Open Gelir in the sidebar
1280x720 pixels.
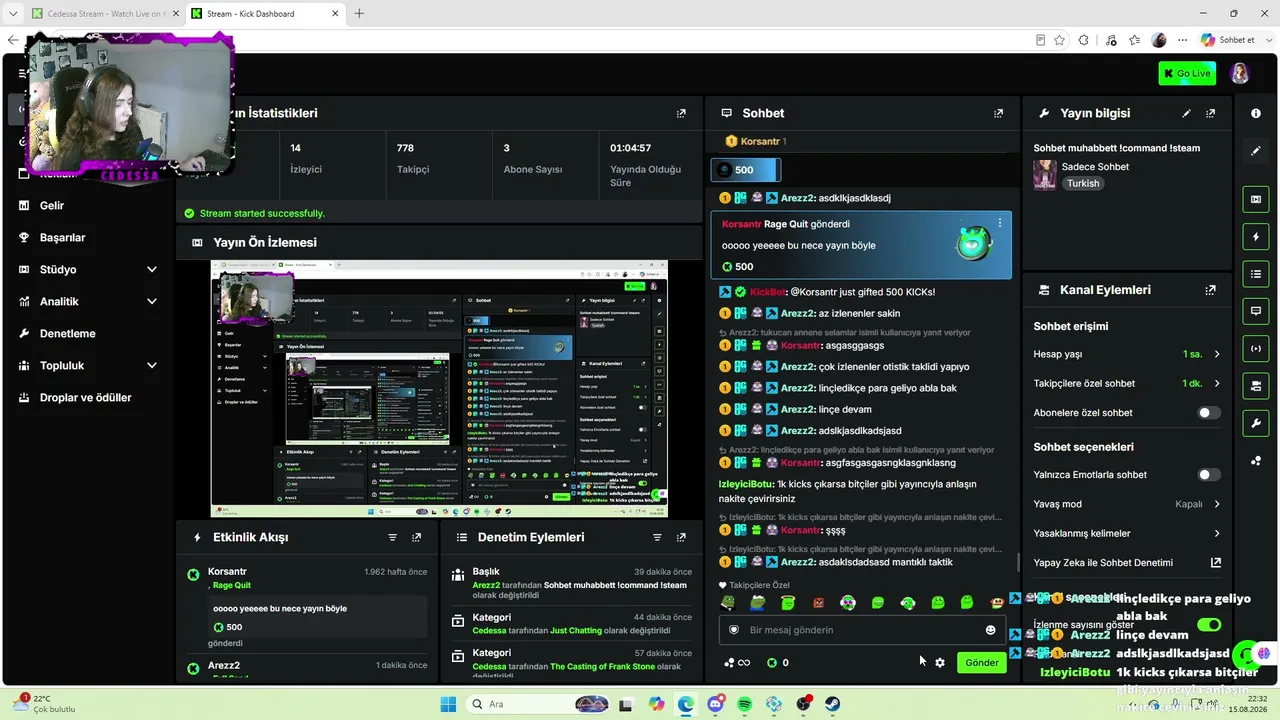tap(51, 206)
